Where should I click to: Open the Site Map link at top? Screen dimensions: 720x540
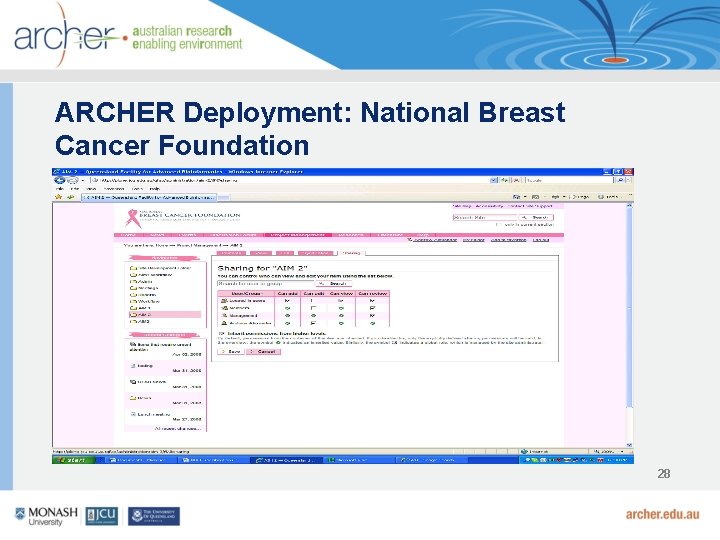[x=462, y=206]
